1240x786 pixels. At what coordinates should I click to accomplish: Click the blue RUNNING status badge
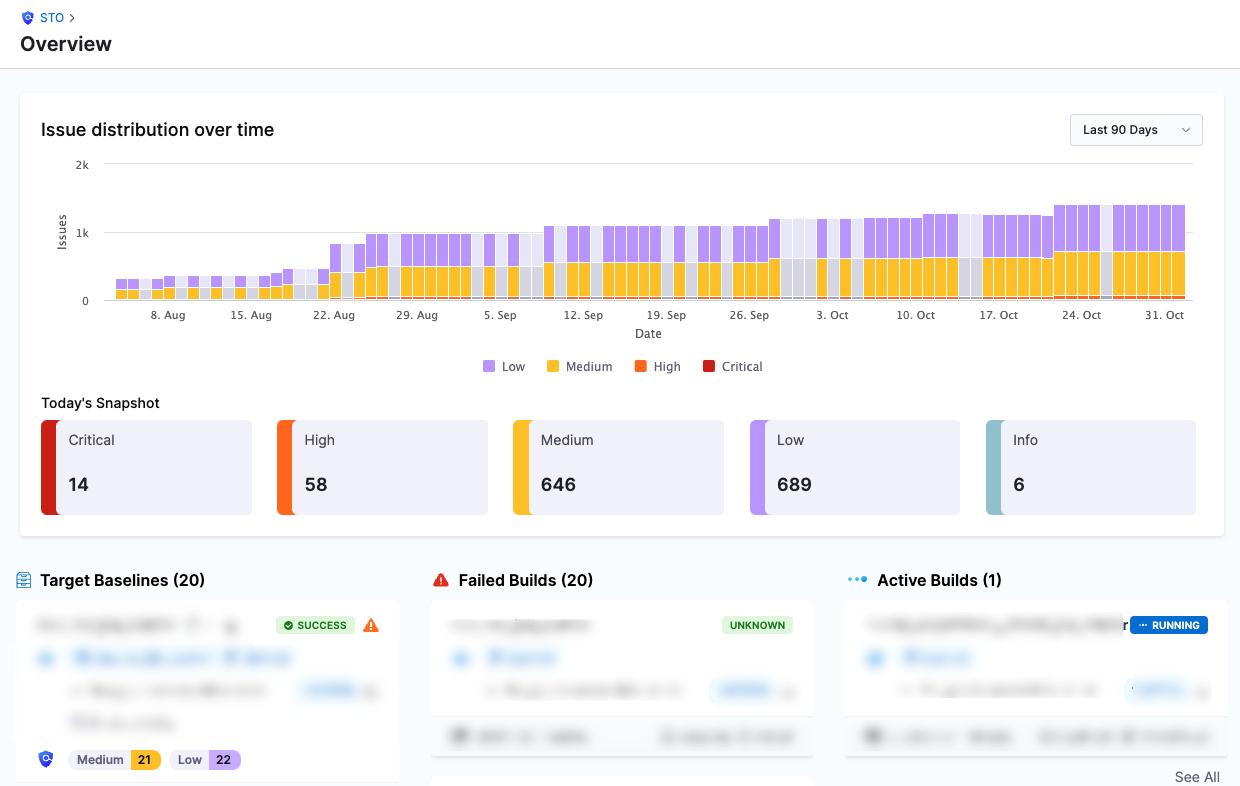tap(1168, 626)
